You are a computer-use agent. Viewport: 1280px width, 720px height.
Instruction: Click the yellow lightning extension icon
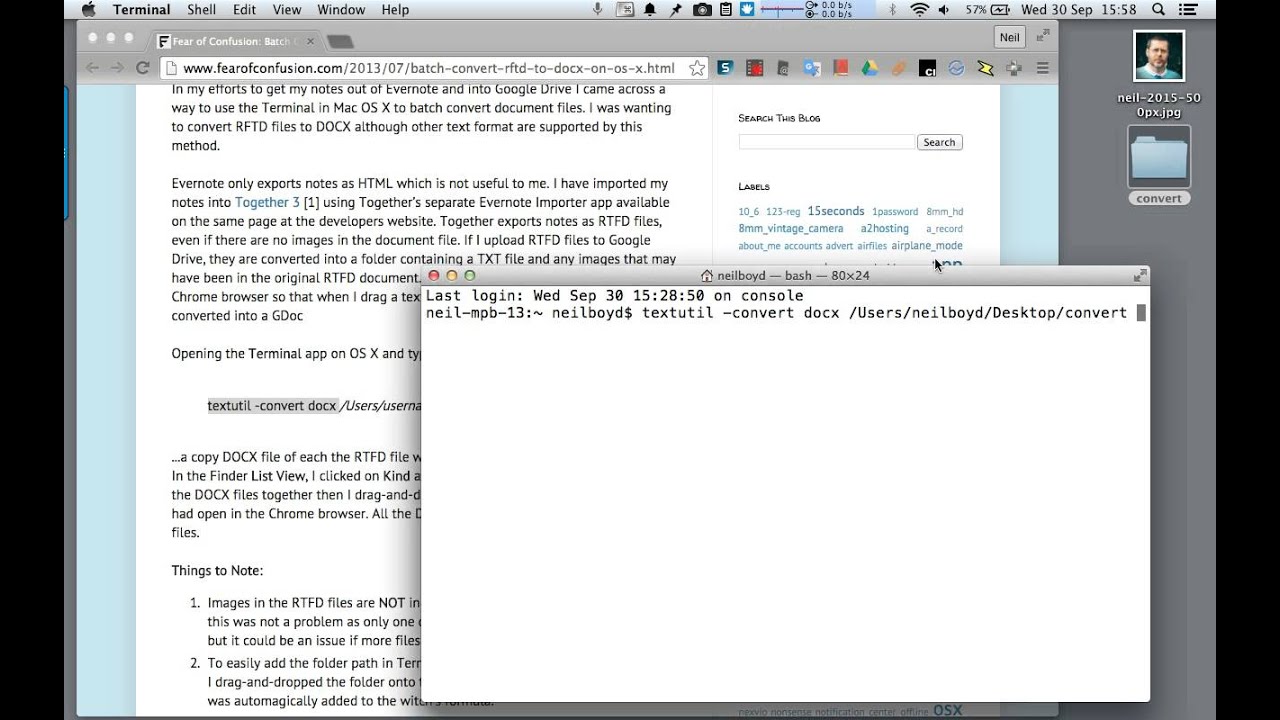(985, 68)
